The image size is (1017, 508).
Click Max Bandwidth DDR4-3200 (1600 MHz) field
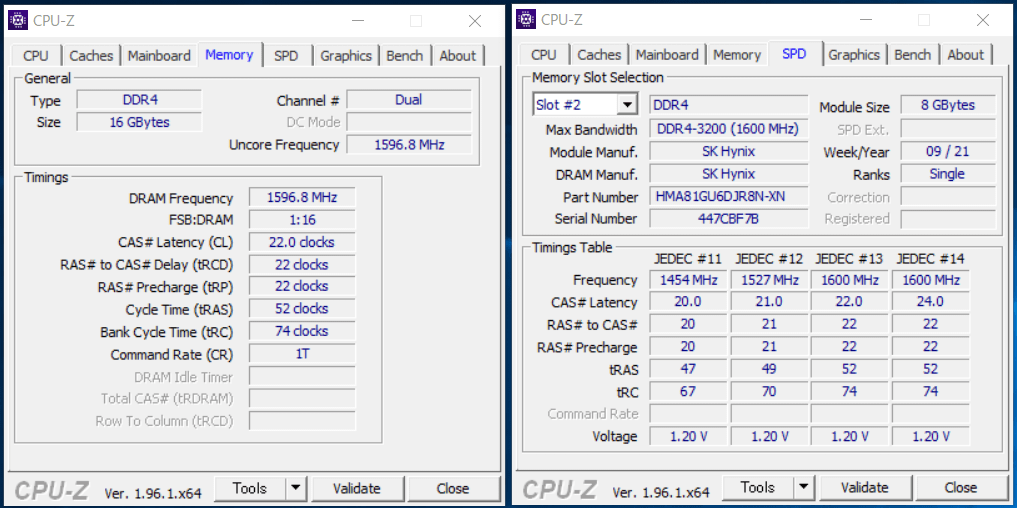tap(729, 128)
